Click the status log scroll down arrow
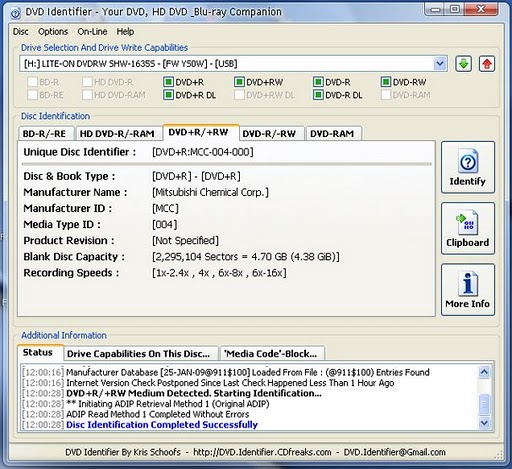 (x=484, y=423)
